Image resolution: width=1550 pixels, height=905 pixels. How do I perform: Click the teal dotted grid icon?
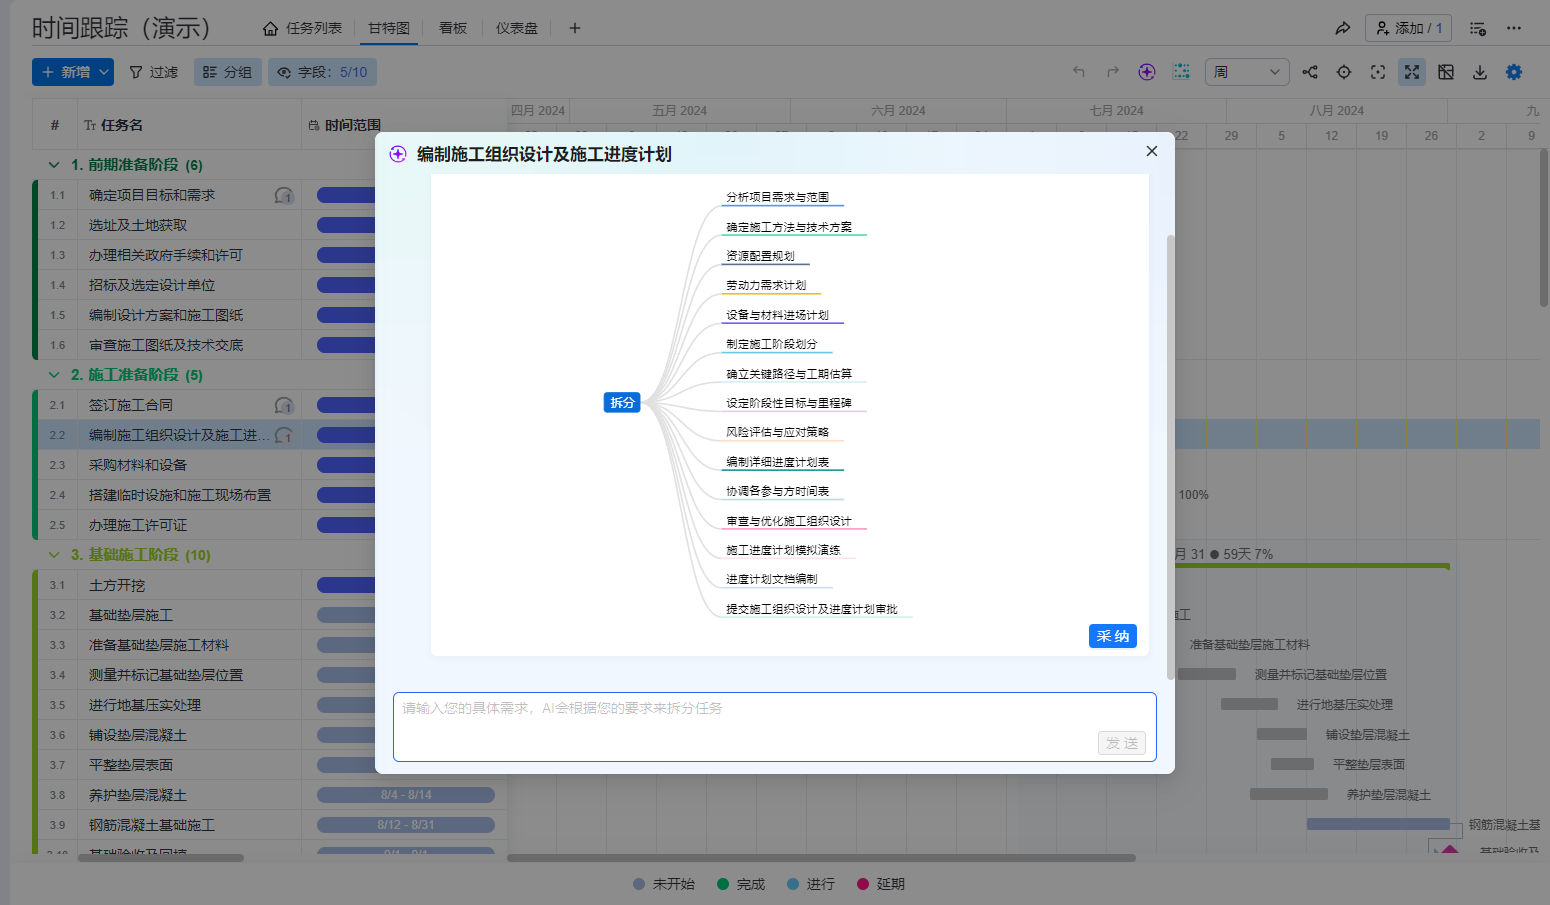click(1181, 72)
